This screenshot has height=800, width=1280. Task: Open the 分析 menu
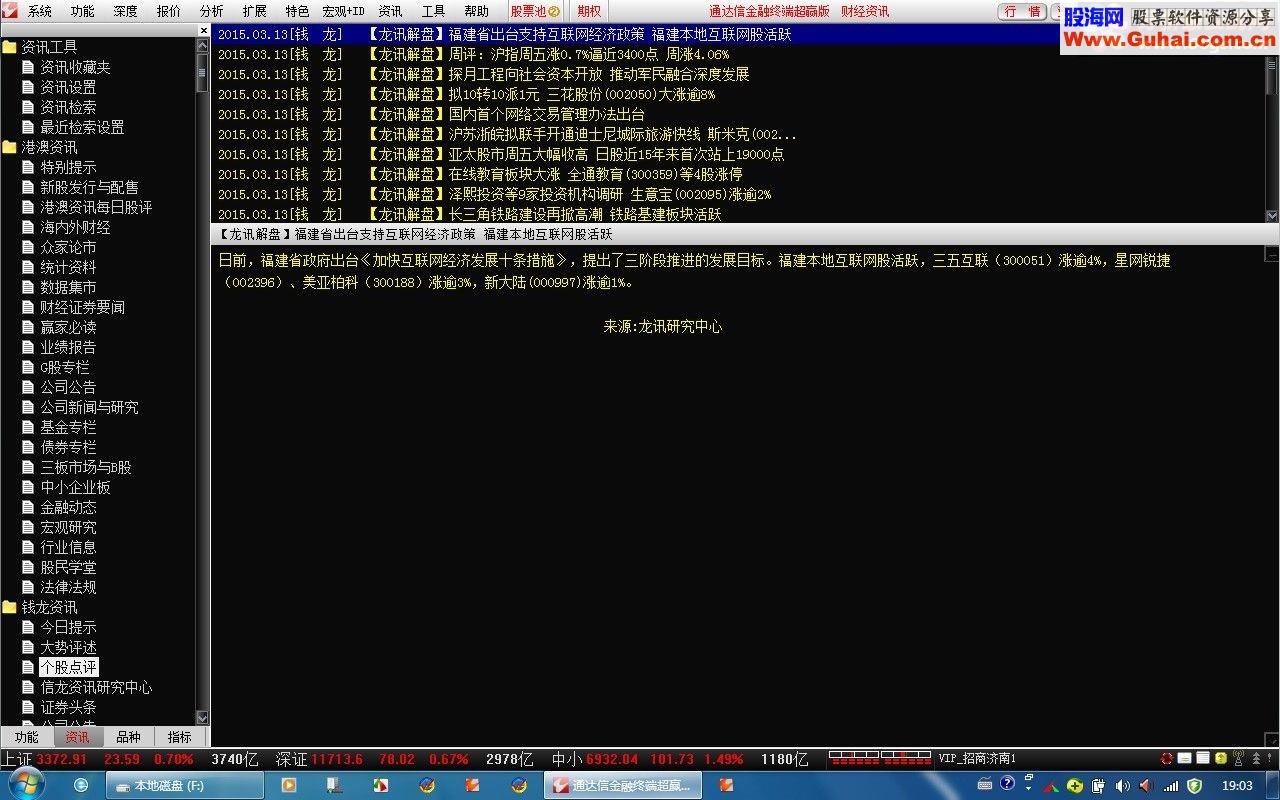[x=212, y=11]
